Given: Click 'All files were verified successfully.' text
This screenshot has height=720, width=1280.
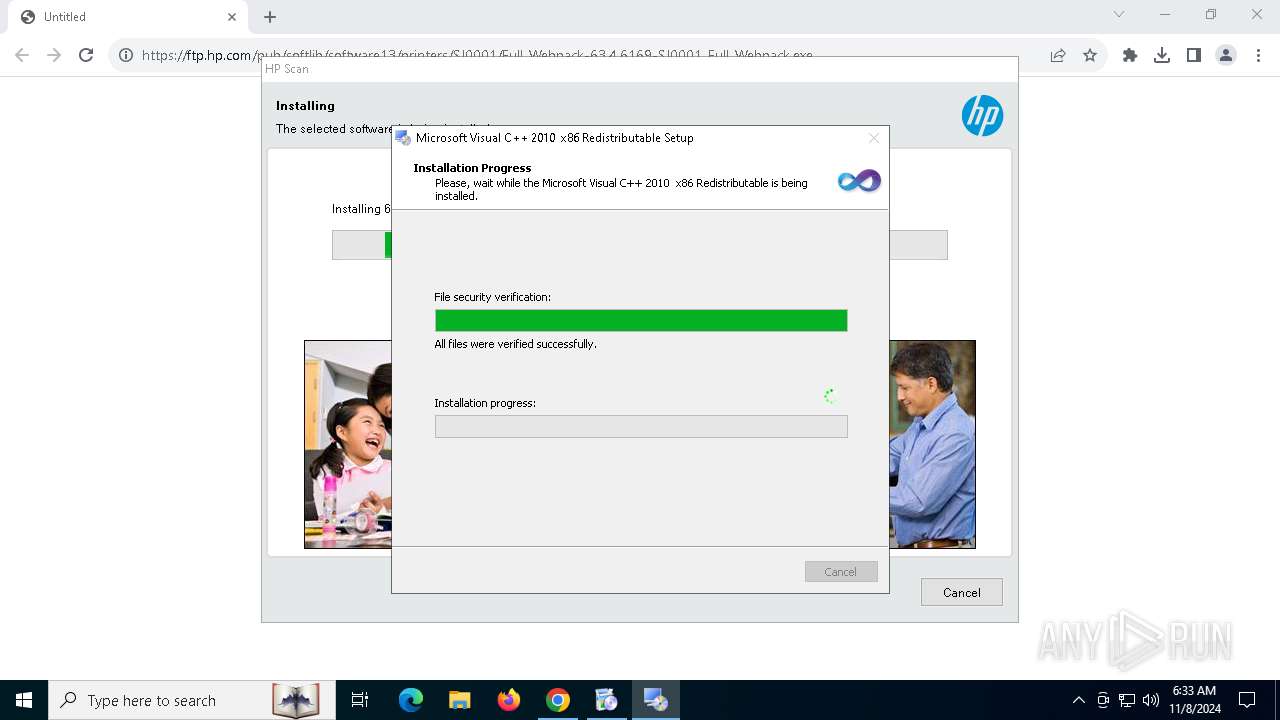Looking at the screenshot, I should click(x=515, y=344).
